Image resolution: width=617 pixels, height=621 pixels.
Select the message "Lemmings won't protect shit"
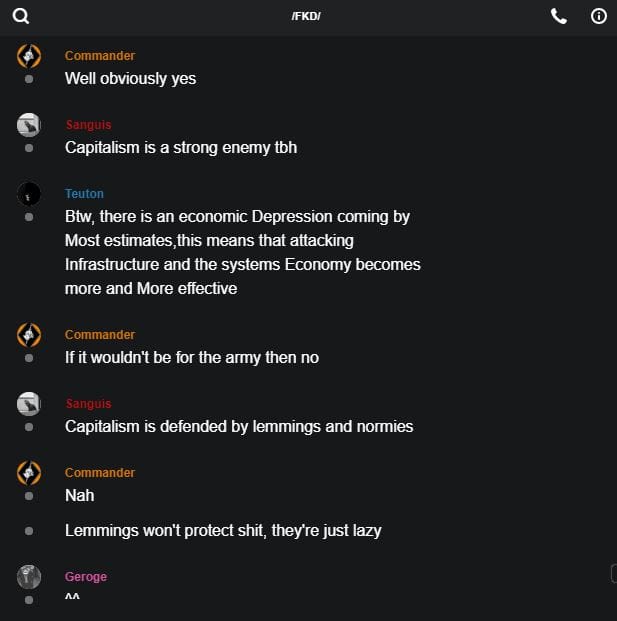pos(223,531)
